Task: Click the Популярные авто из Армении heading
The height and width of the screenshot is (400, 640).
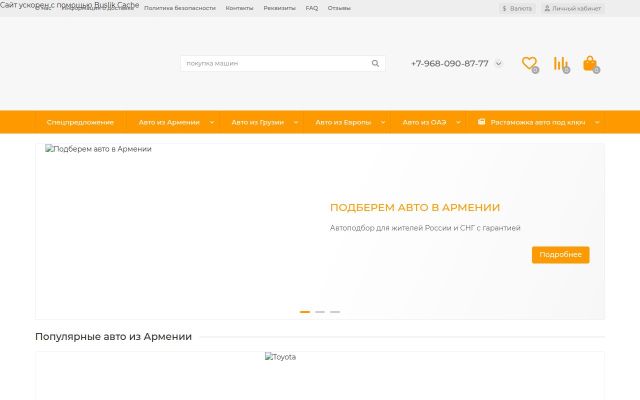Action: [113, 337]
